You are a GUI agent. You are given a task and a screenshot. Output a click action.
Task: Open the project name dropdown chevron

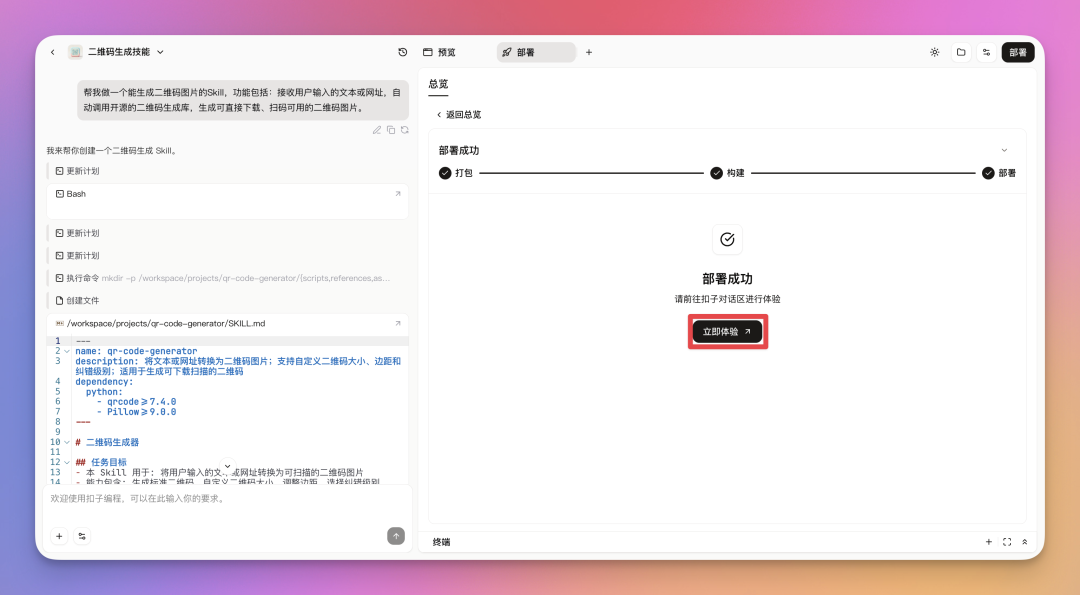[160, 52]
